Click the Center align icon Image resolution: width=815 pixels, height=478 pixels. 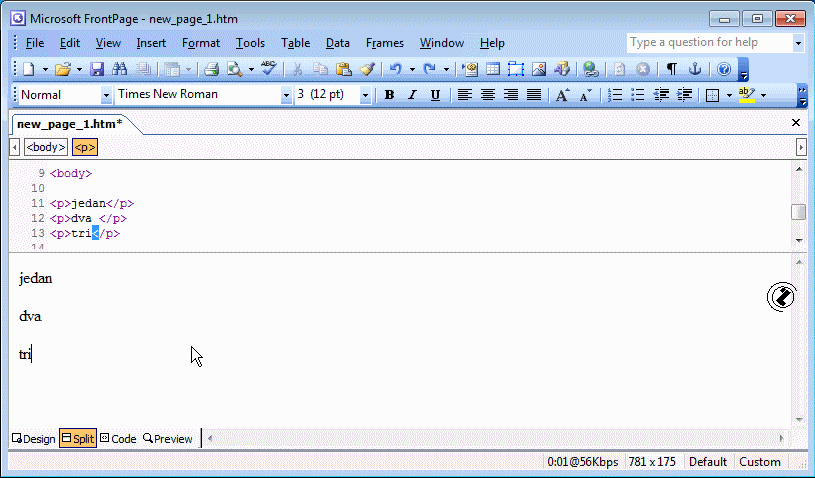[x=488, y=95]
